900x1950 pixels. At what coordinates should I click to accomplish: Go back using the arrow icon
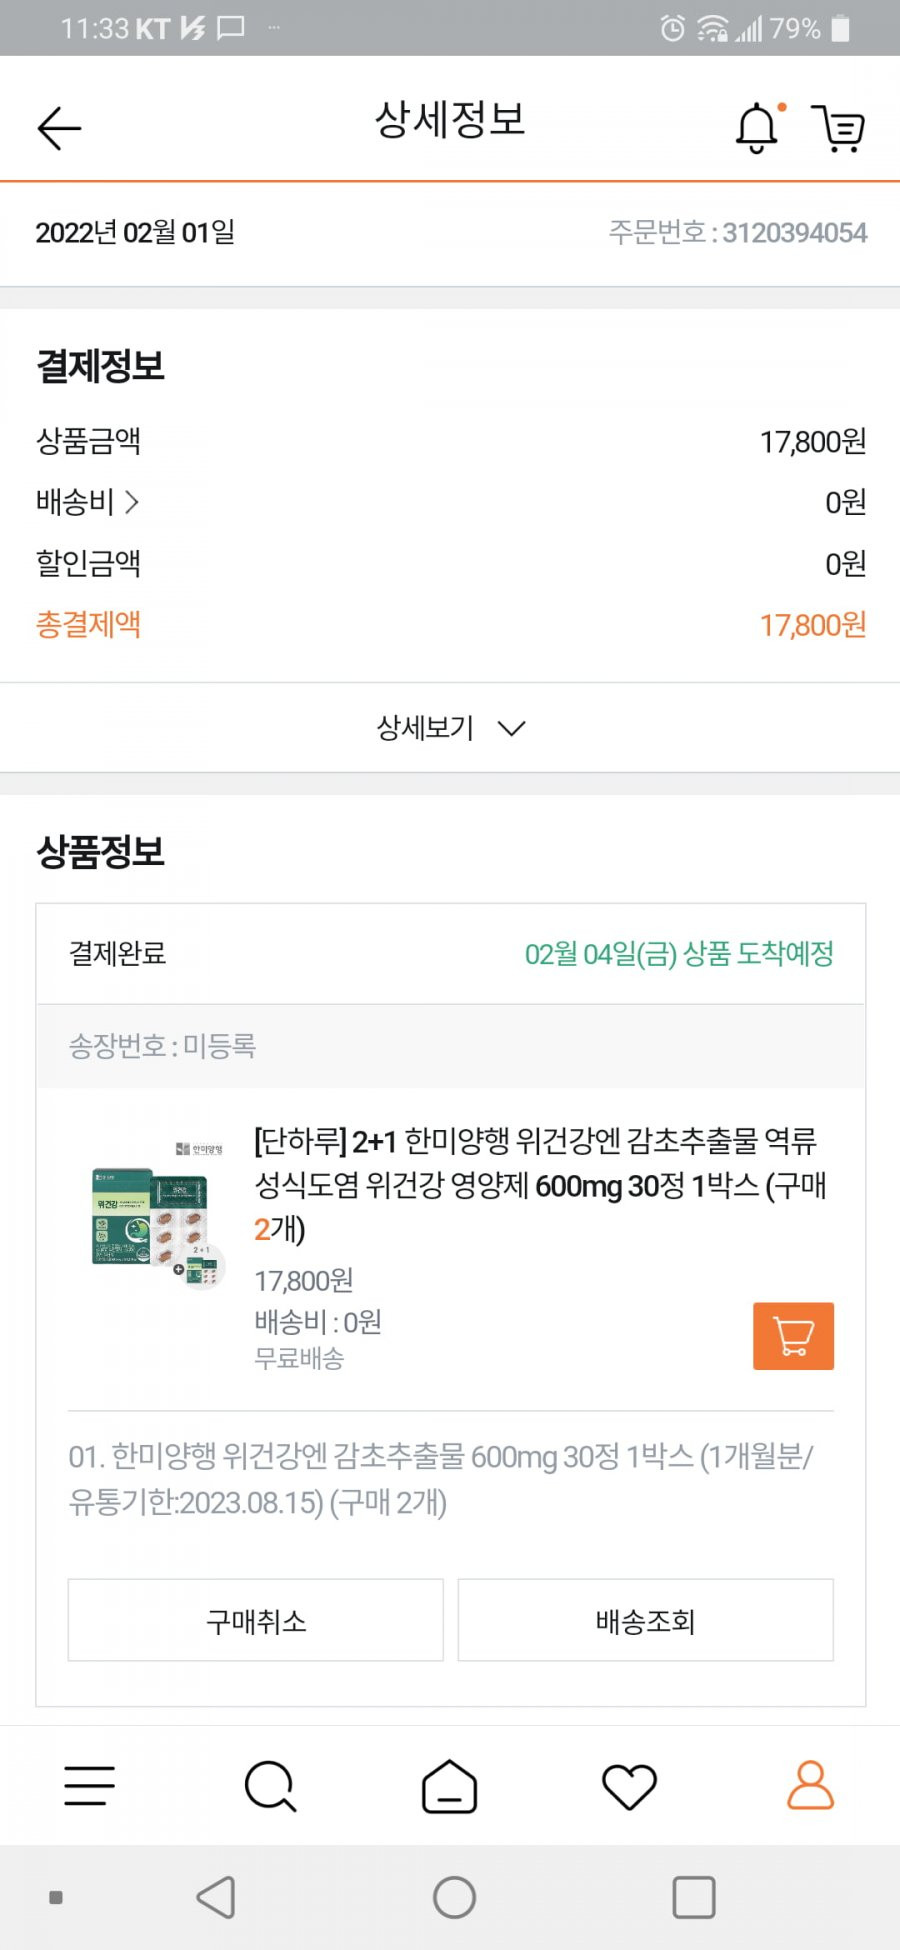(59, 128)
